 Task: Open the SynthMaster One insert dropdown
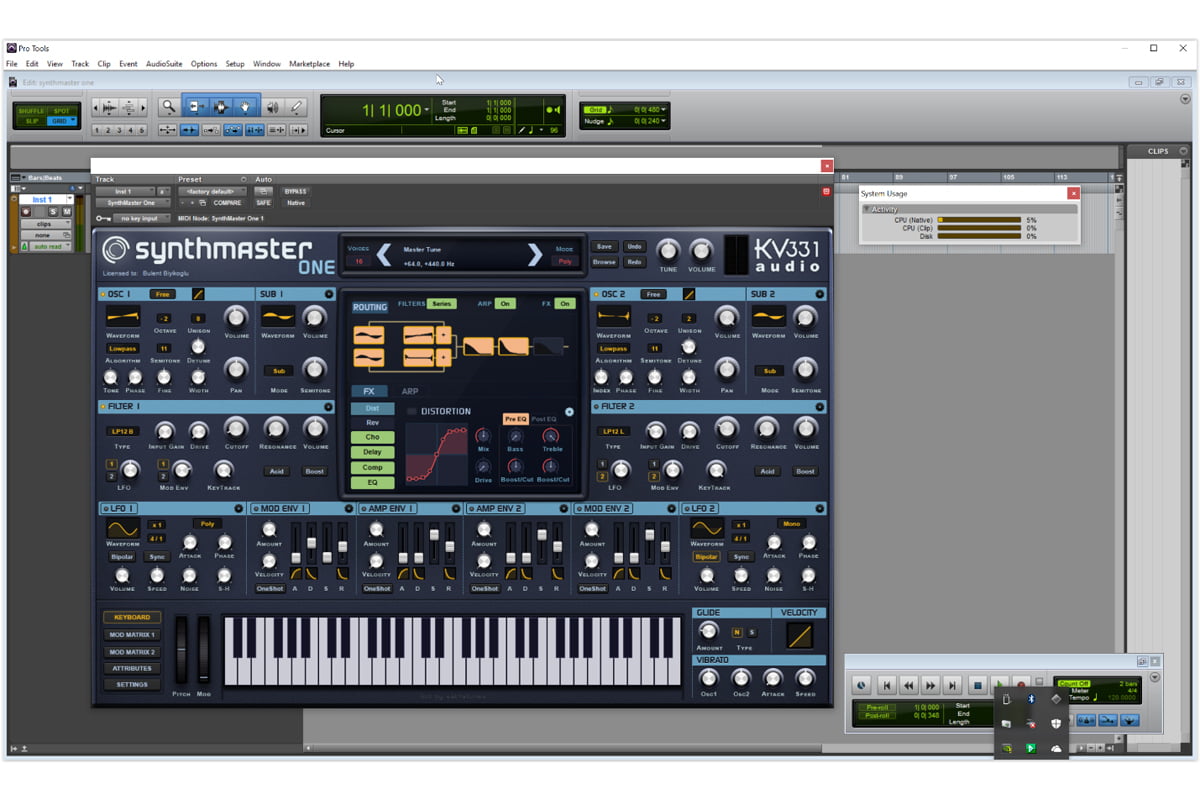[x=133, y=203]
